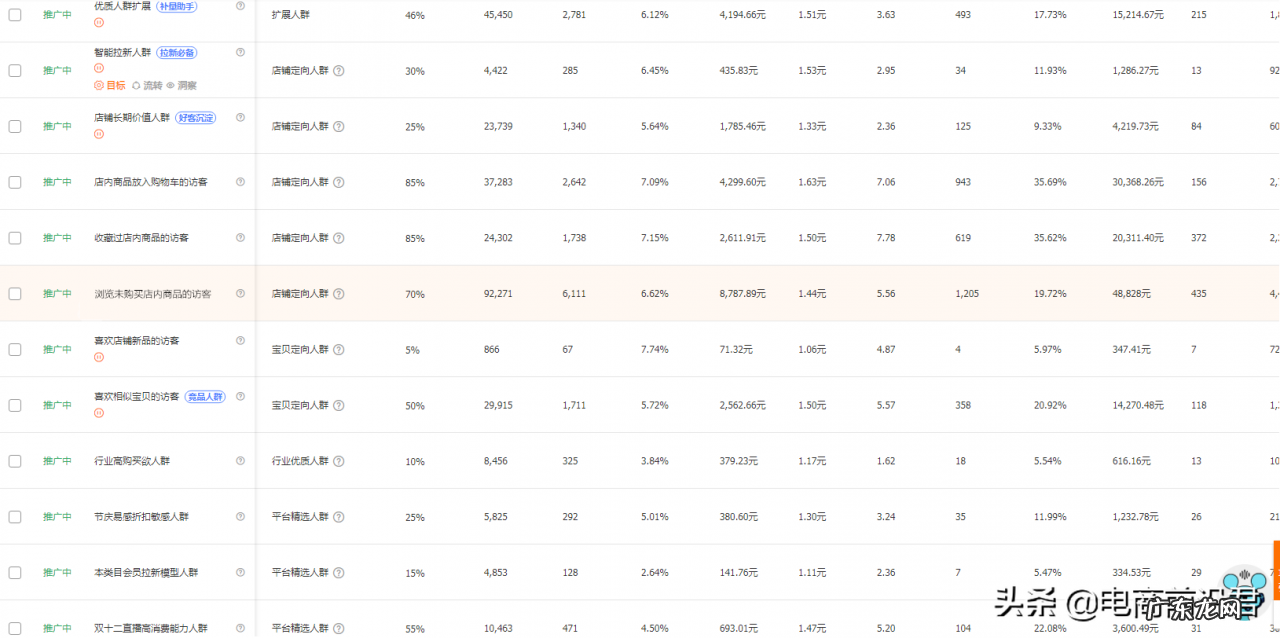This screenshot has height=638, width=1280.
Task: Click pause icon under 喜欢相似宝贝的访客
Action: [x=99, y=414]
